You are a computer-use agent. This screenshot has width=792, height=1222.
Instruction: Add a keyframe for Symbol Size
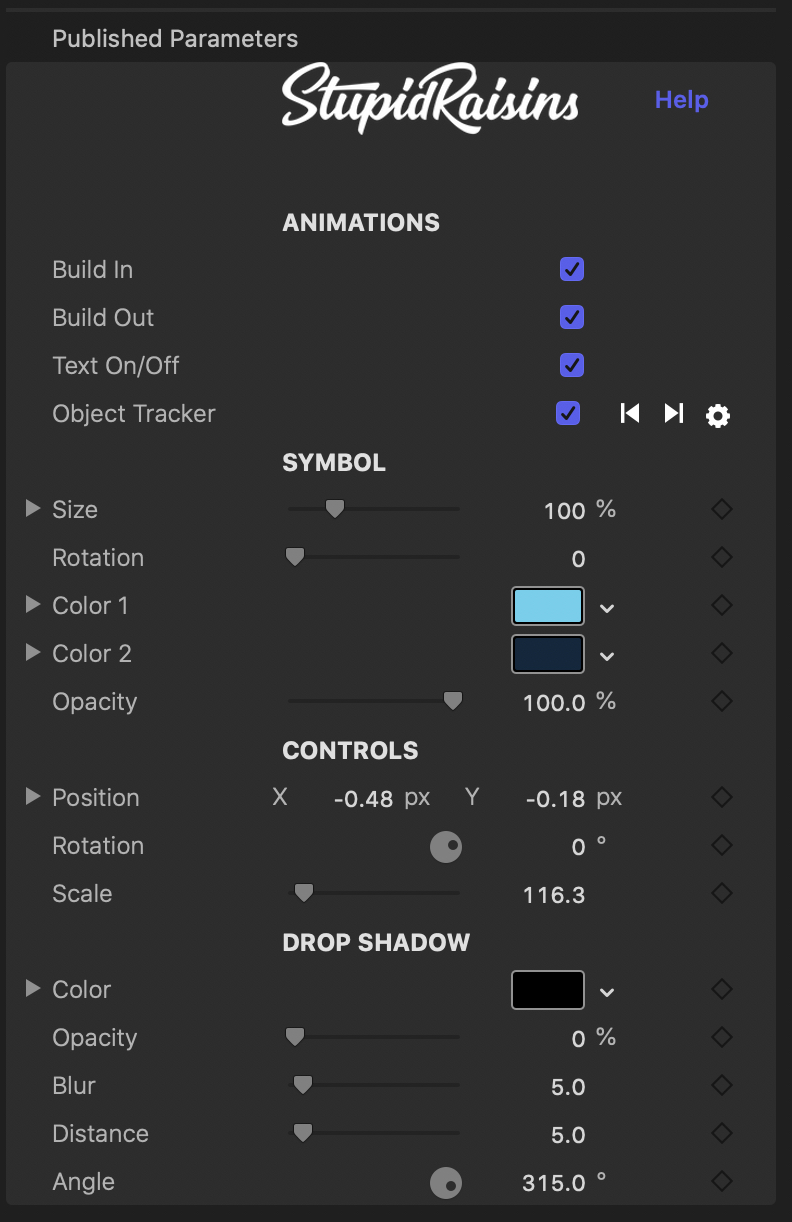pyautogui.click(x=721, y=509)
